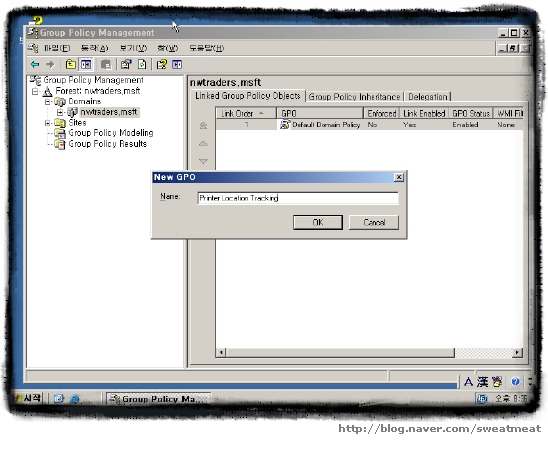The width and height of the screenshot is (548, 450).
Task: Click the Back arrow toolbar icon
Action: click(x=35, y=64)
